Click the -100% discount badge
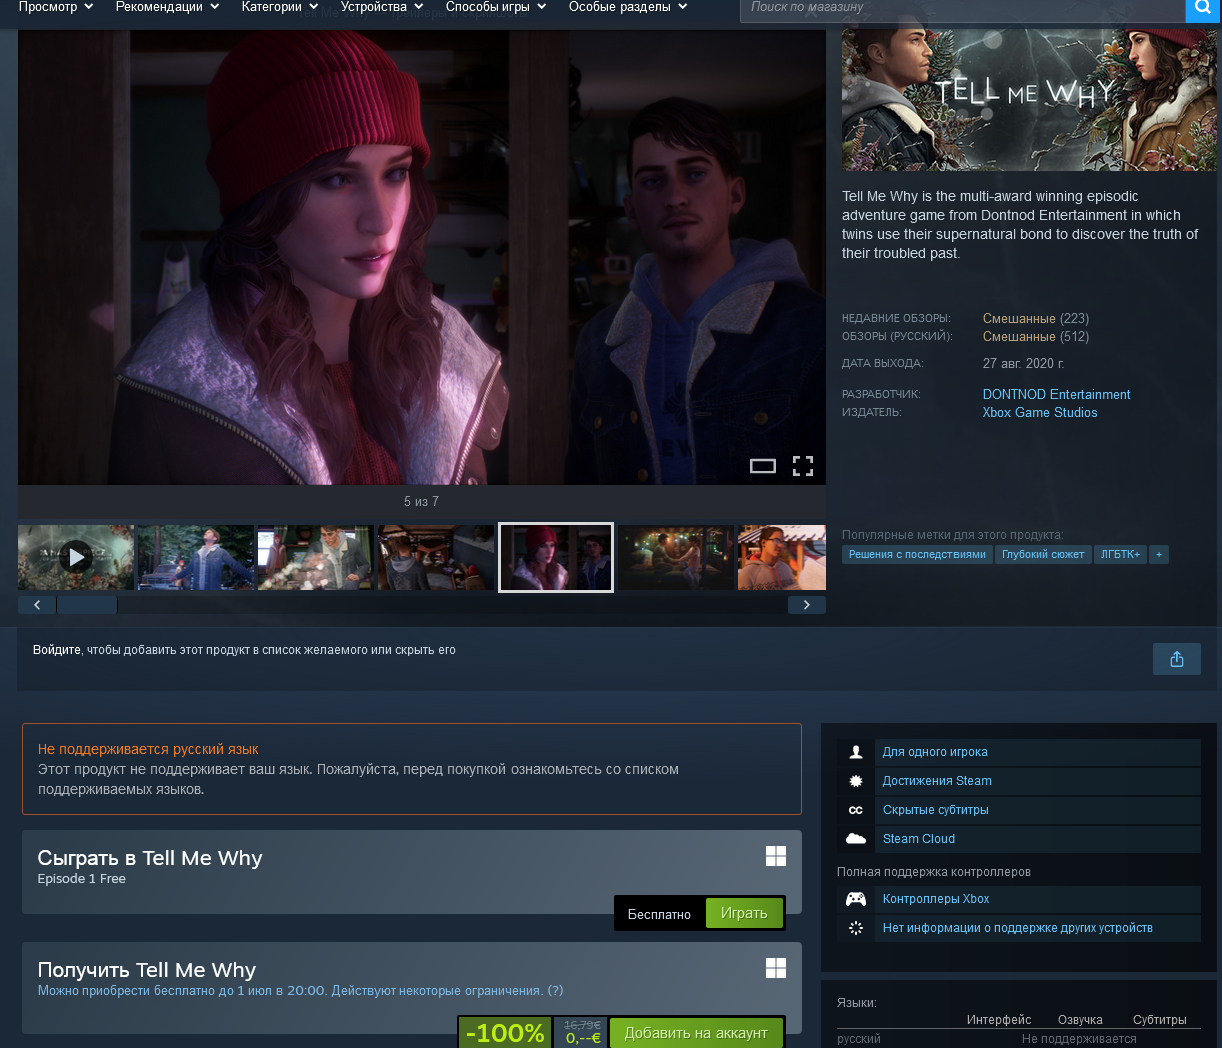This screenshot has width=1222, height=1048. (x=505, y=1033)
